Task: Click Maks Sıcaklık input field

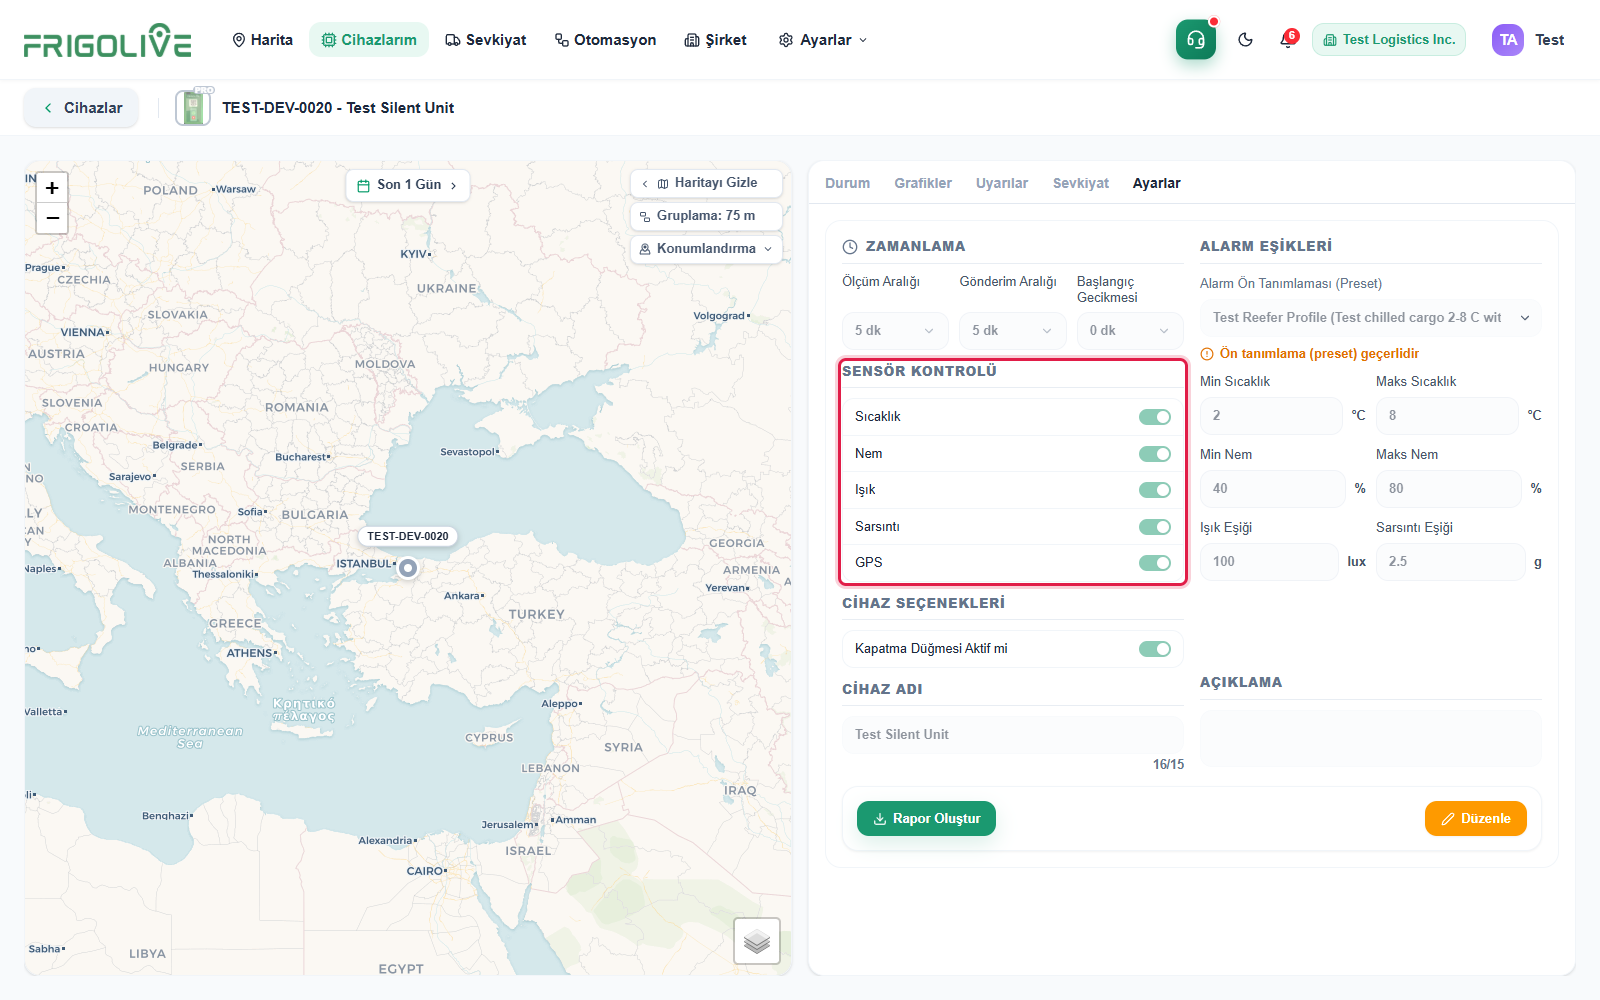Action: pos(1447,416)
